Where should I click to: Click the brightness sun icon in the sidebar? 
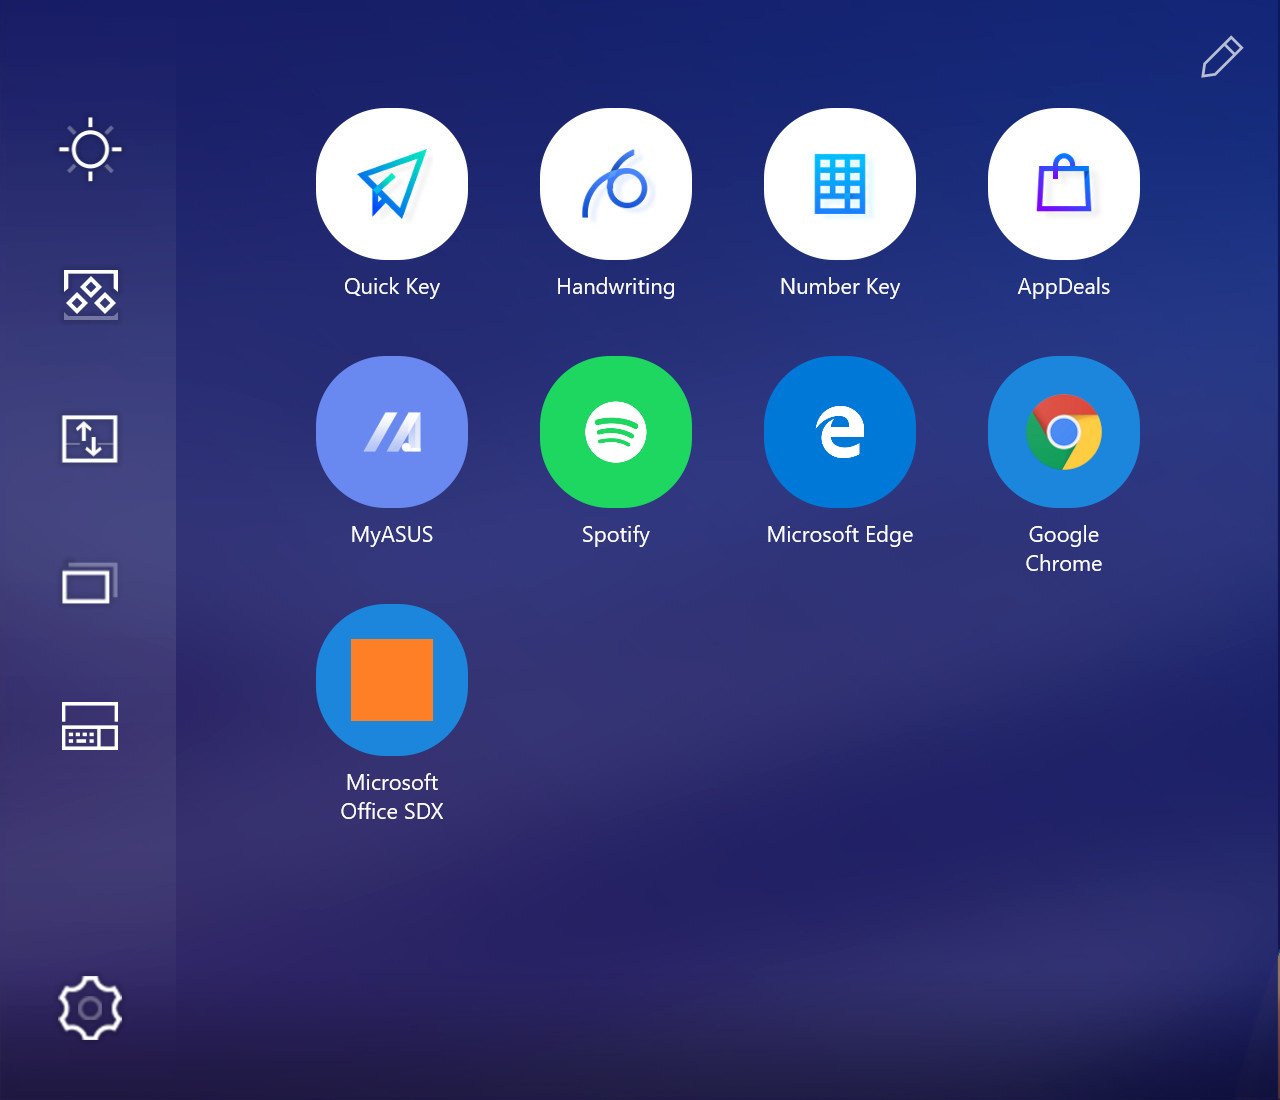(90, 150)
